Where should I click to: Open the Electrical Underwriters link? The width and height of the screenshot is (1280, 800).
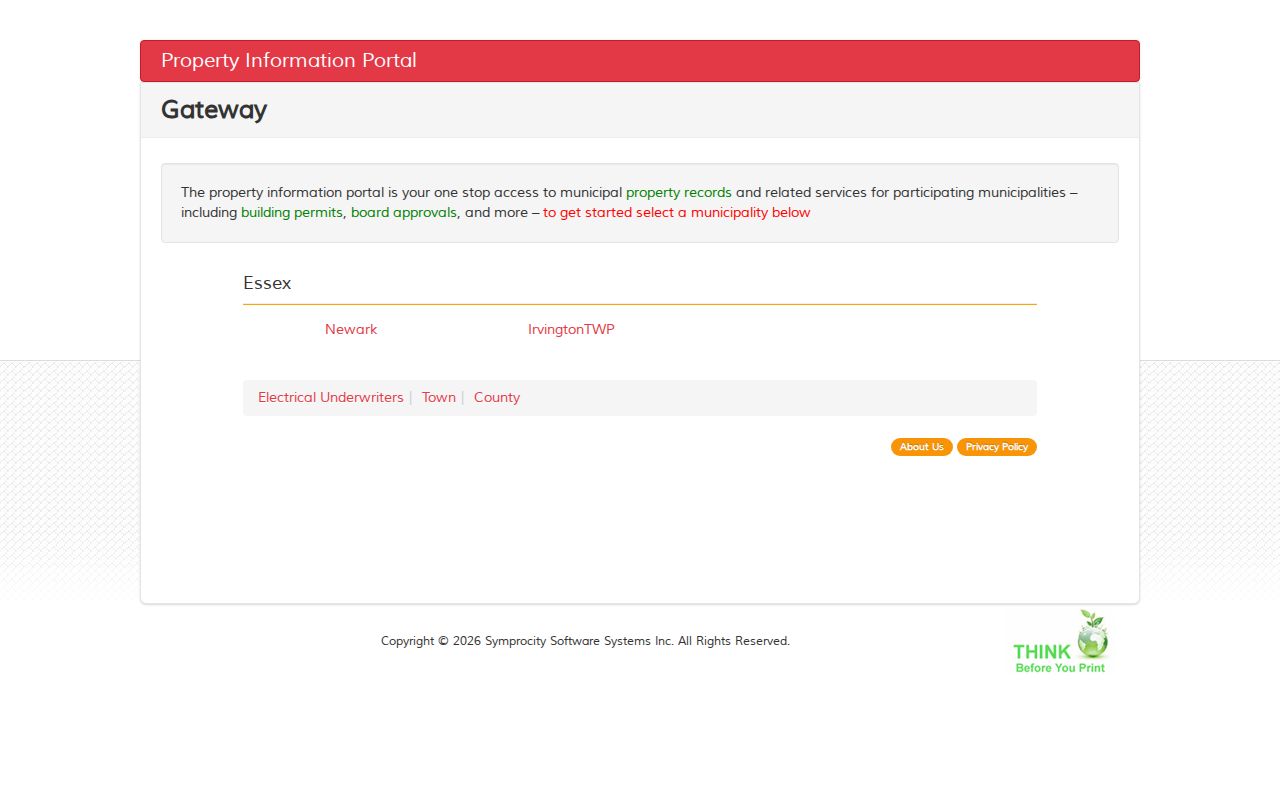pyautogui.click(x=331, y=397)
